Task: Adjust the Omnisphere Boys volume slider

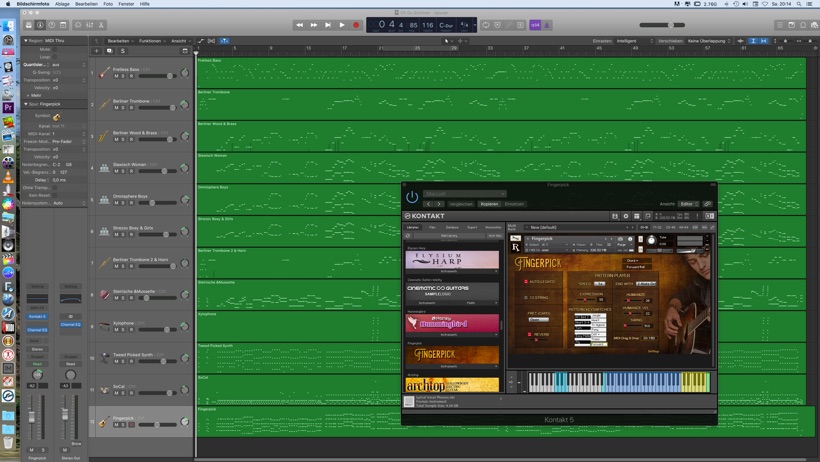Action: tap(157, 203)
